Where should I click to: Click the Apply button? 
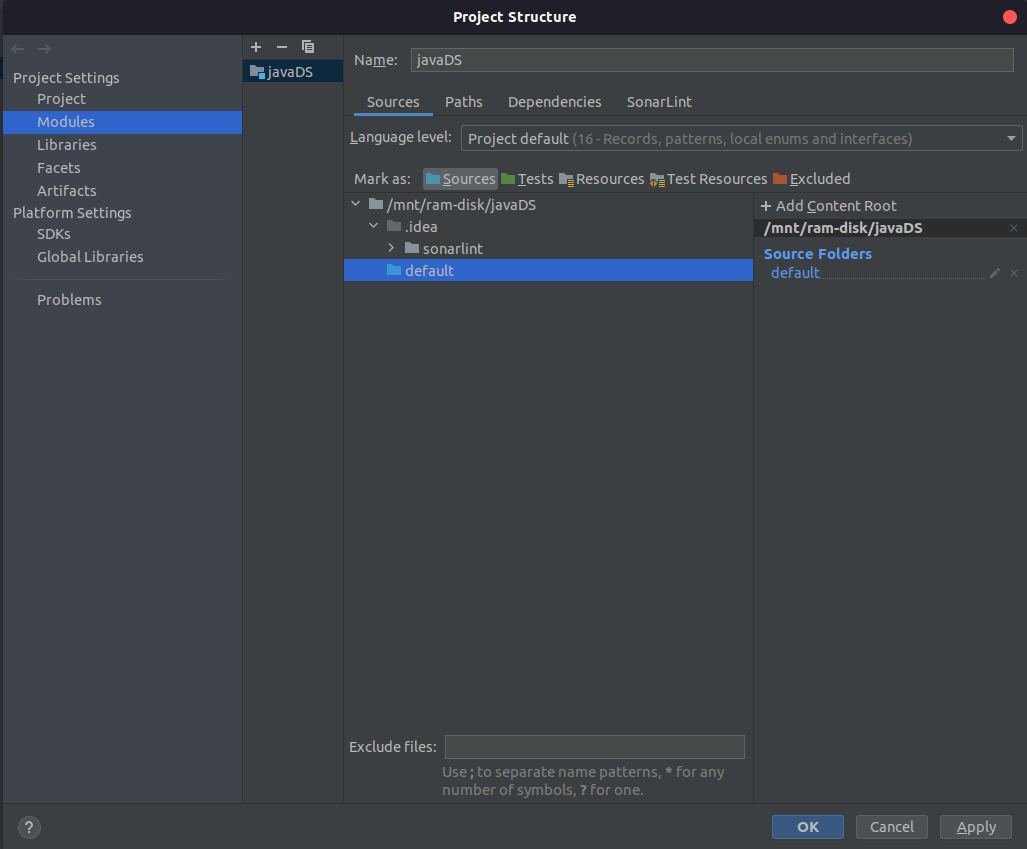point(976,827)
